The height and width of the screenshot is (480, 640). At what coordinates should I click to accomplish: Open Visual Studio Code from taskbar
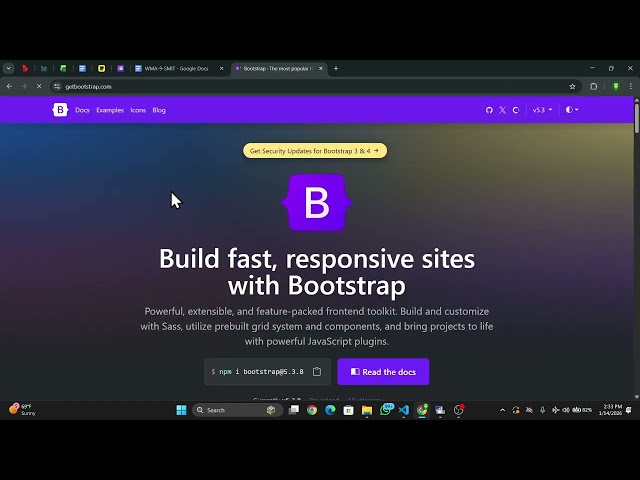[x=404, y=410]
